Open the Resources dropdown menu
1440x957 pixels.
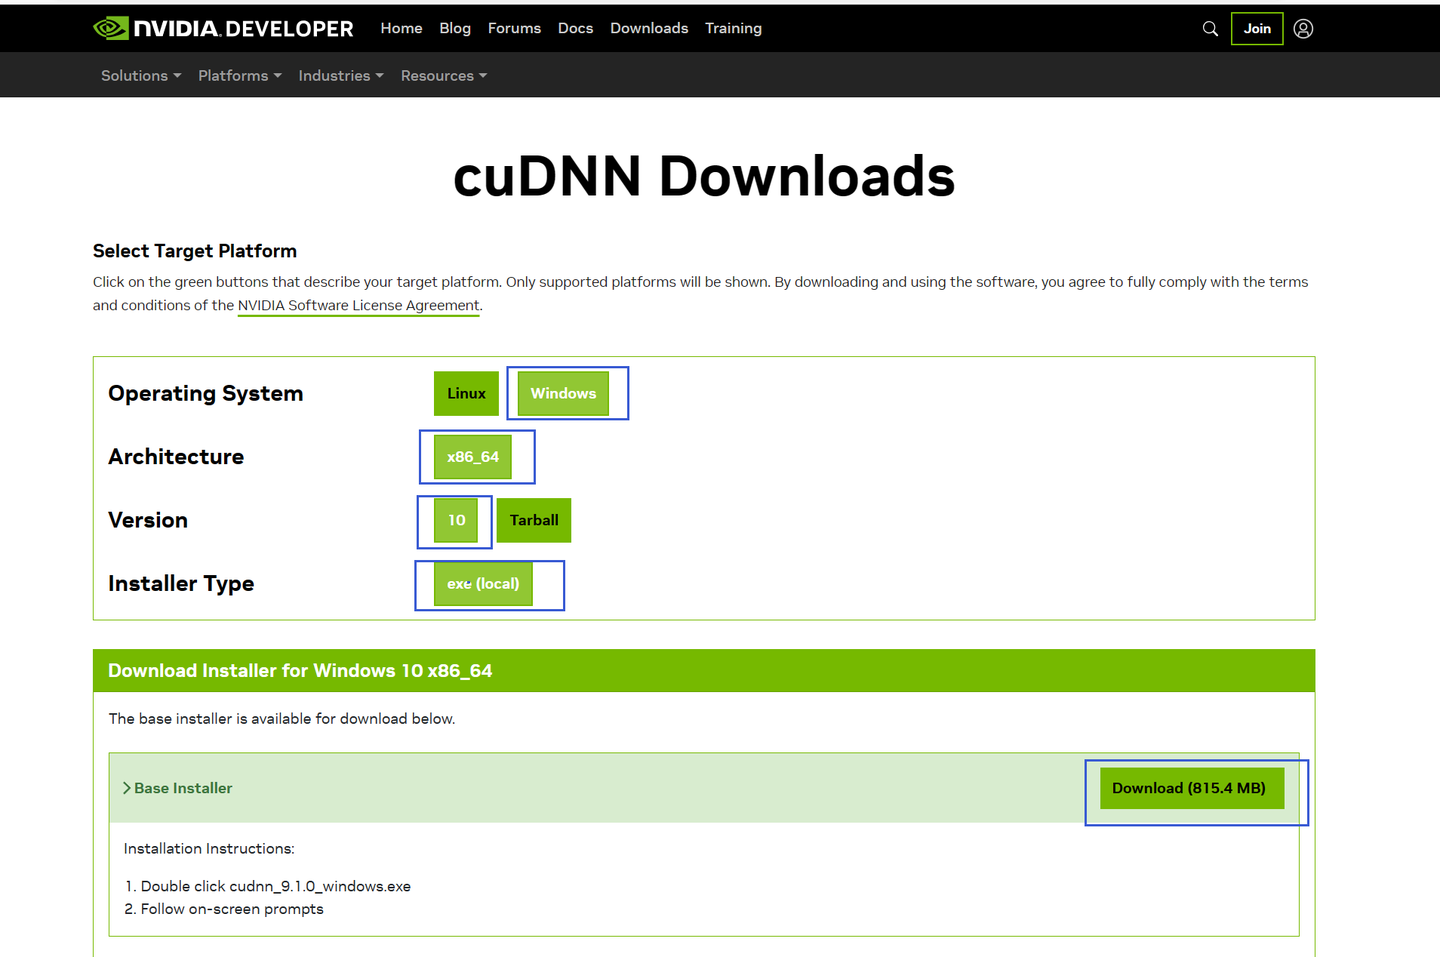[x=443, y=75]
